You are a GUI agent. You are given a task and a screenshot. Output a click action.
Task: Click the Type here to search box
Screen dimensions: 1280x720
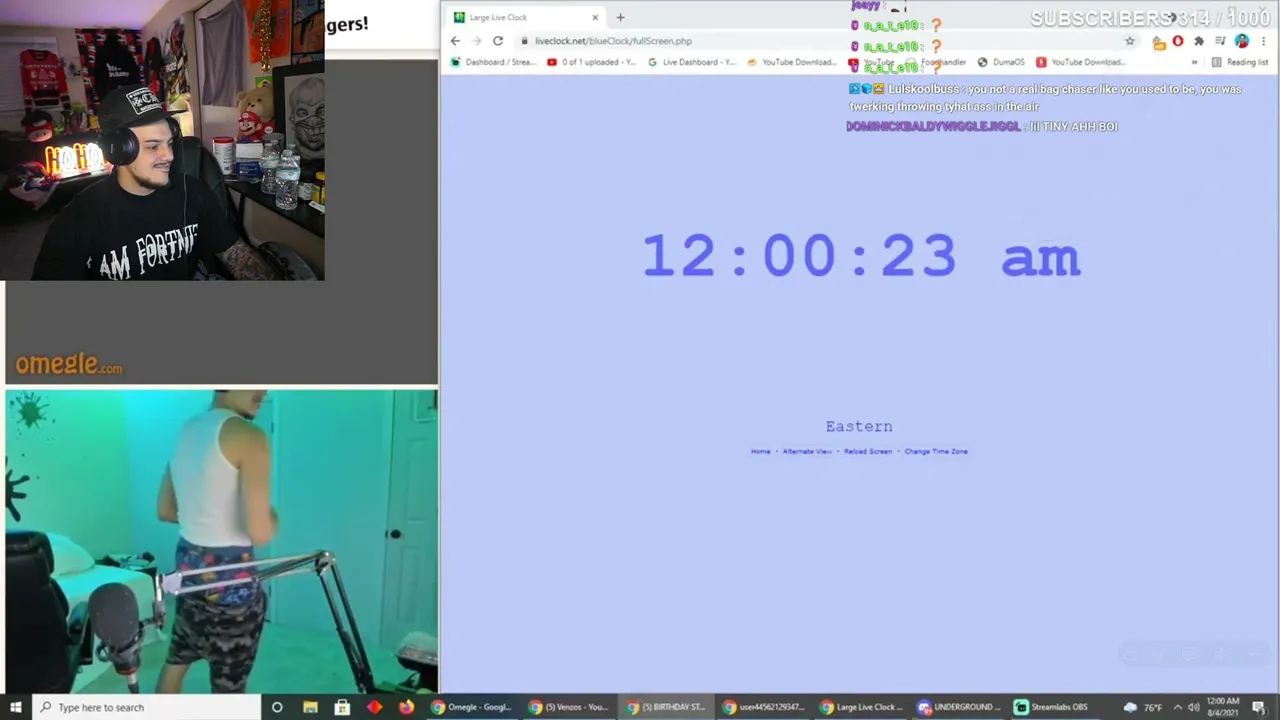(146, 707)
